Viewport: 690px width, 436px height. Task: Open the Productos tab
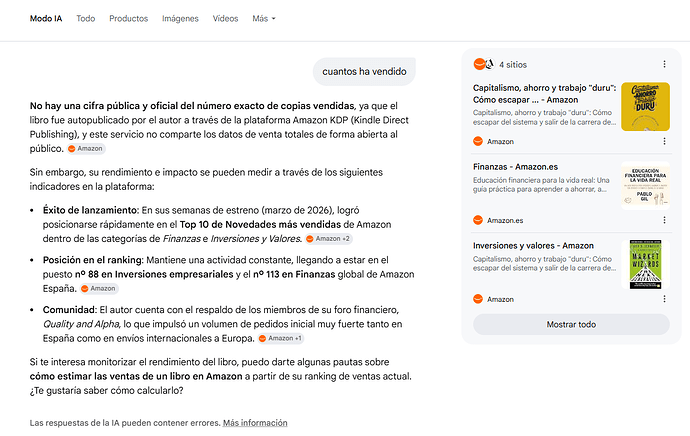tap(128, 18)
